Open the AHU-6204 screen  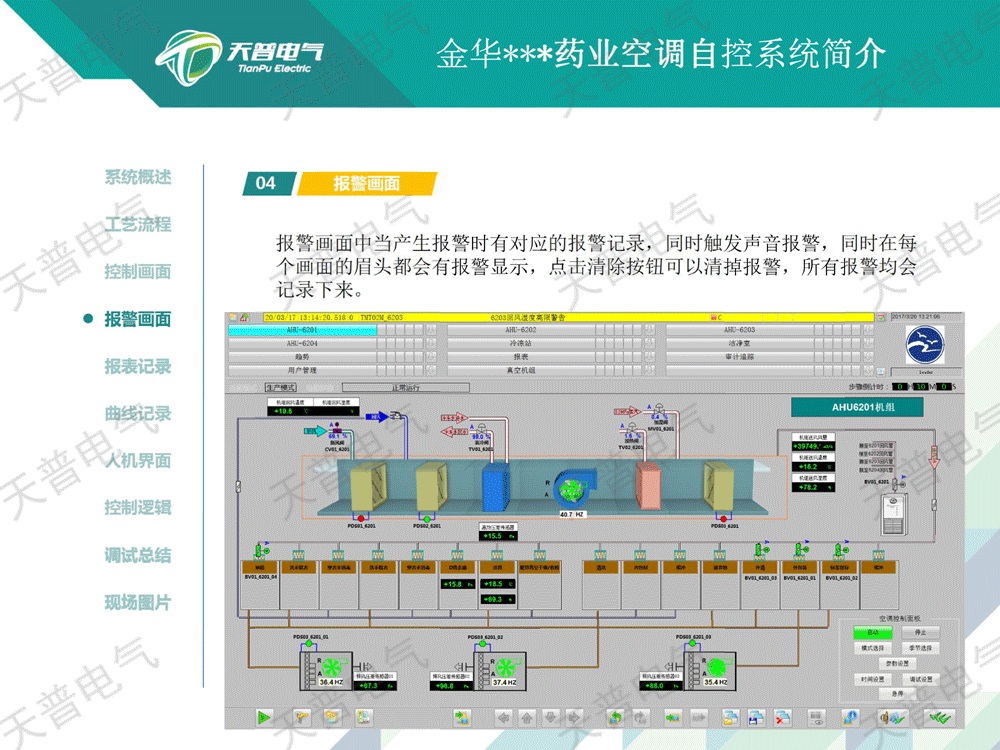point(302,343)
